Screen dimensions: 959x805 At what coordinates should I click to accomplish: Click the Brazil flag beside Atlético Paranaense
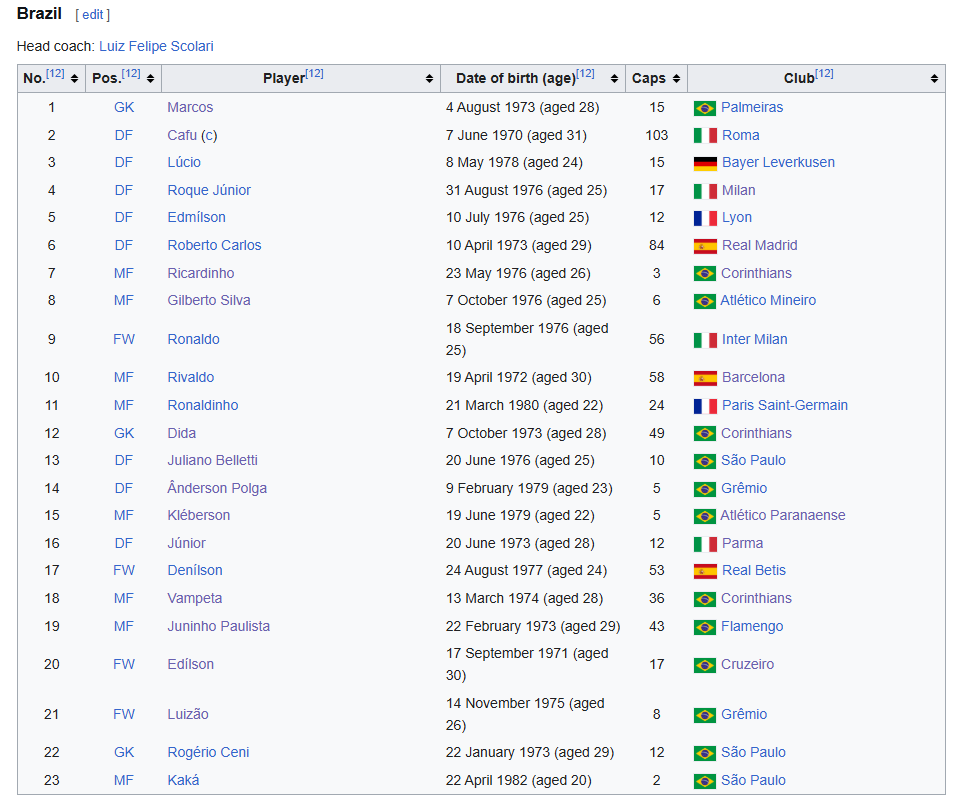tap(705, 516)
